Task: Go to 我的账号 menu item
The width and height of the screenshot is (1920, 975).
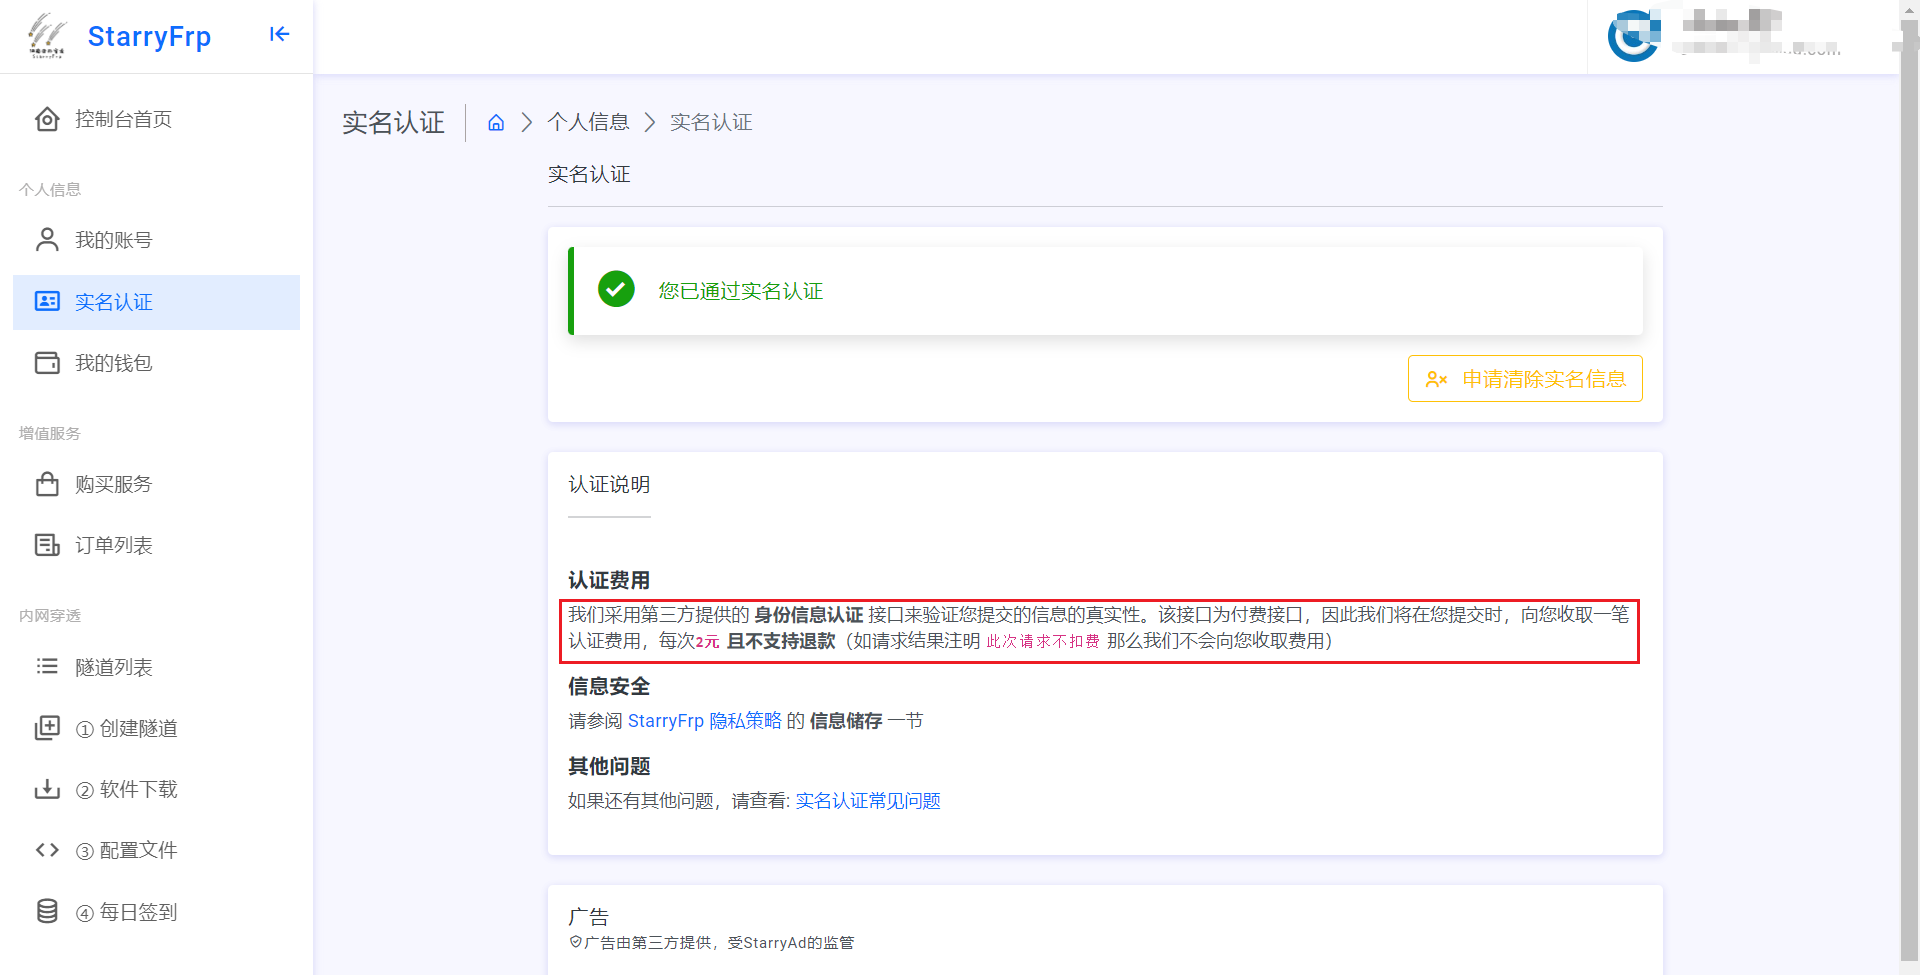Action: point(156,240)
